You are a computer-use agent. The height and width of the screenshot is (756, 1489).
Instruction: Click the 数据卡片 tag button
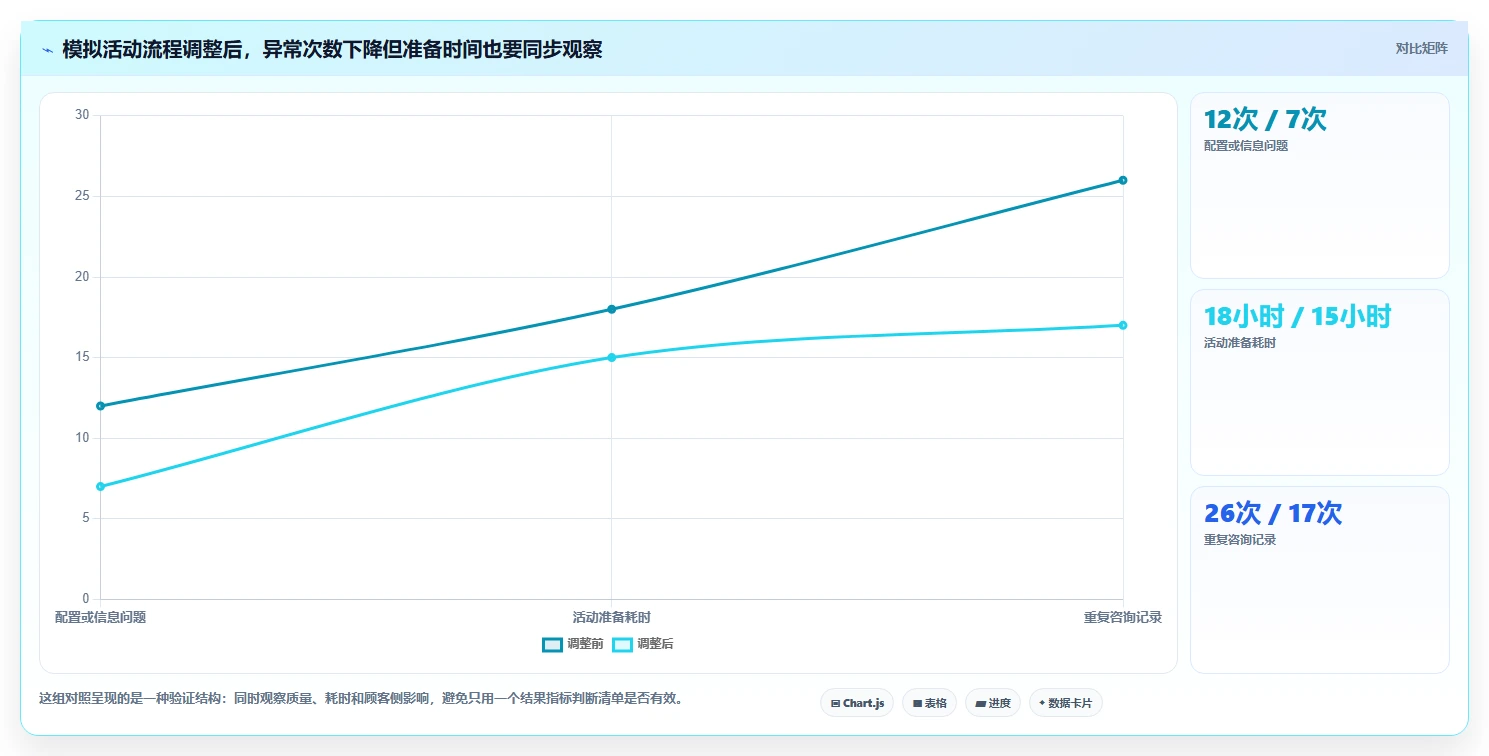(x=1066, y=703)
